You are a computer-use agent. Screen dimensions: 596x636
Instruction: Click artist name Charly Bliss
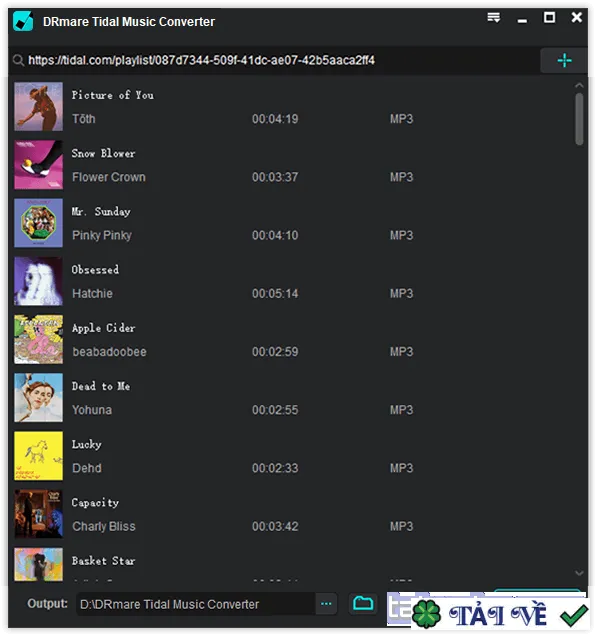coord(104,526)
